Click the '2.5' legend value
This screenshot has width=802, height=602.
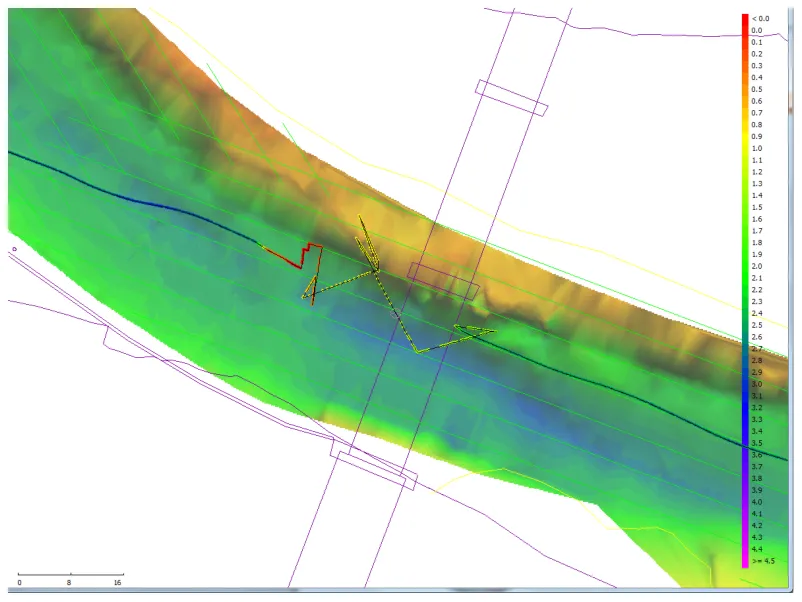[x=756, y=325]
